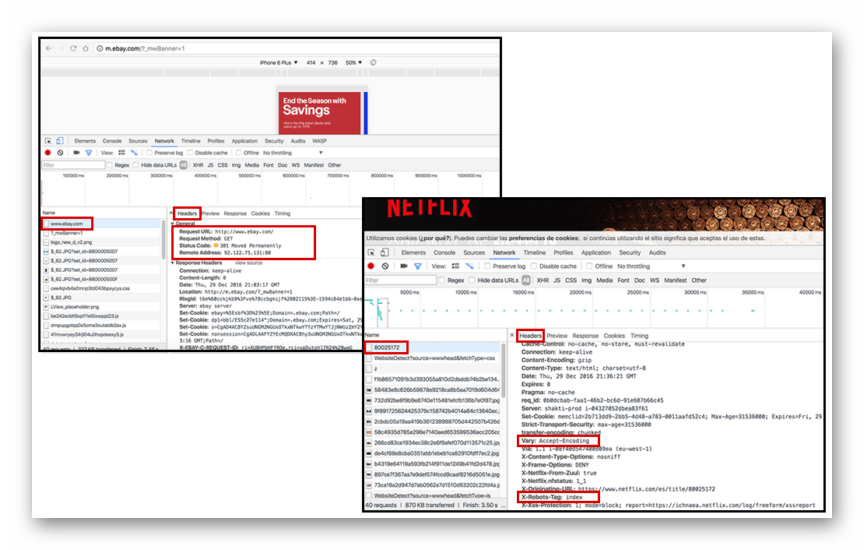The width and height of the screenshot is (864, 550).
Task: Clear the network log in the Netflix DevTools
Action: pos(385,266)
